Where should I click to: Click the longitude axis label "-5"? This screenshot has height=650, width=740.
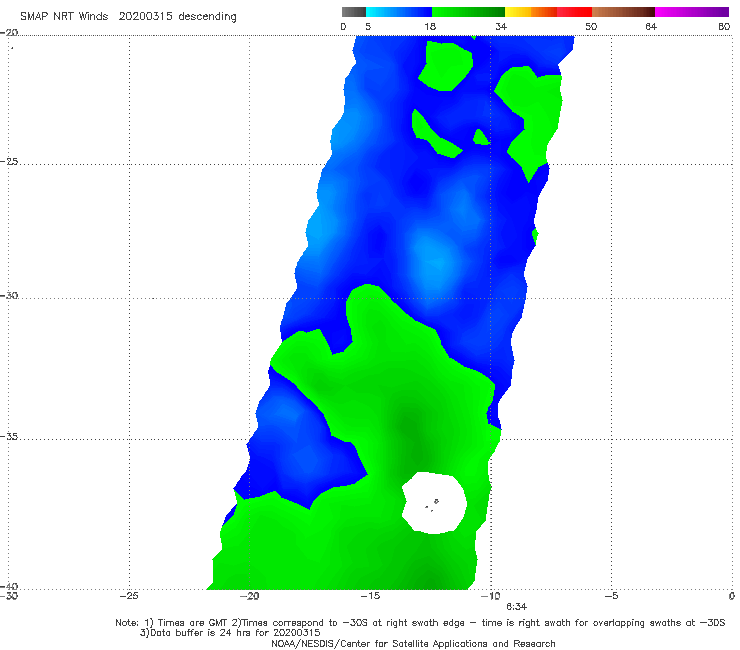(611, 596)
